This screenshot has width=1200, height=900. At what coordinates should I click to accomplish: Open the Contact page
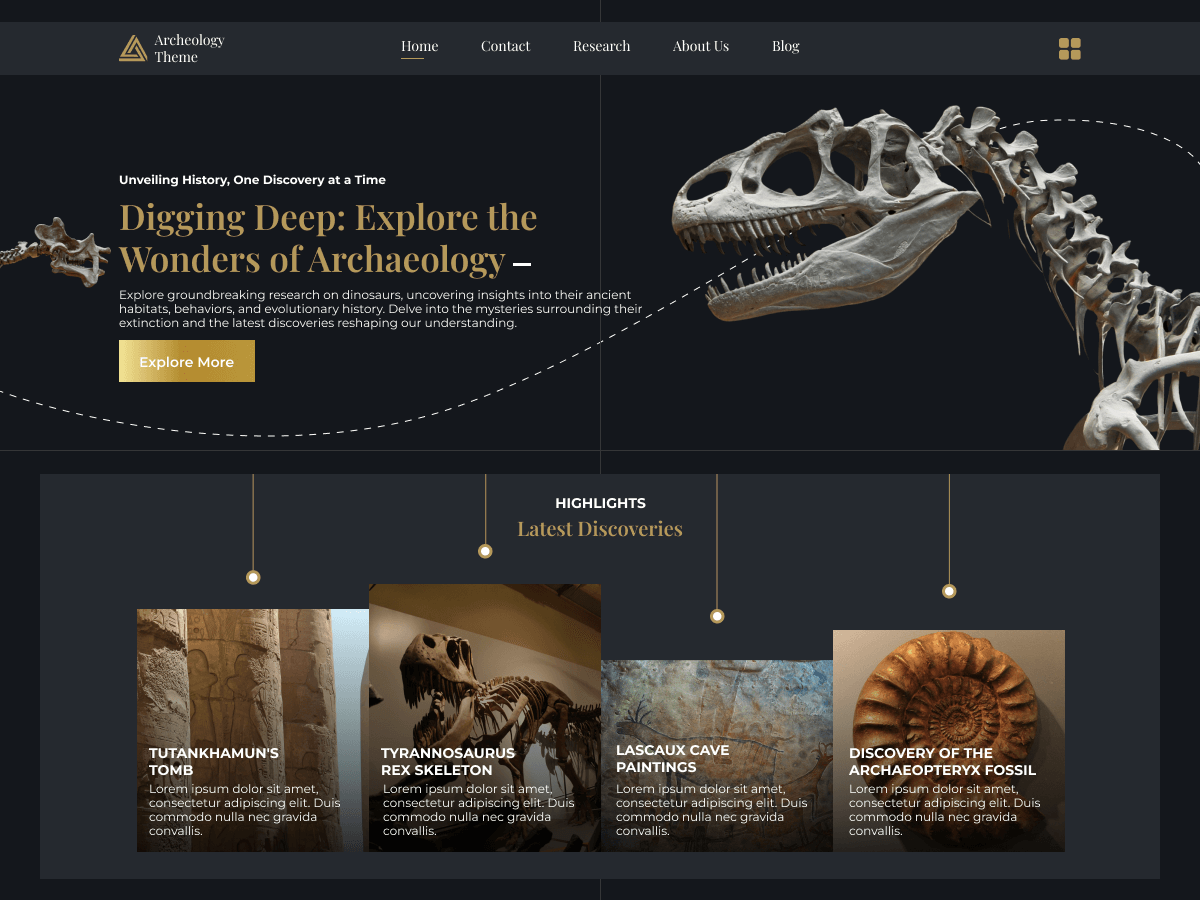tap(505, 46)
